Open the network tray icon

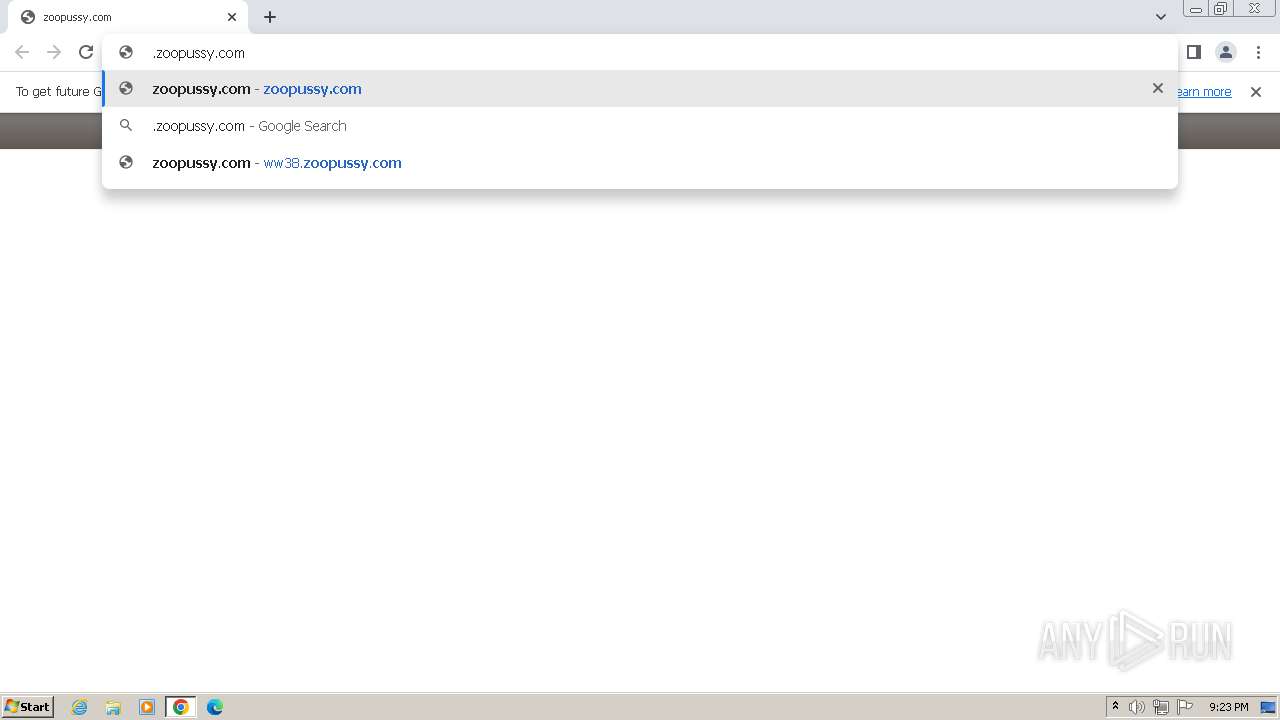[x=1161, y=707]
